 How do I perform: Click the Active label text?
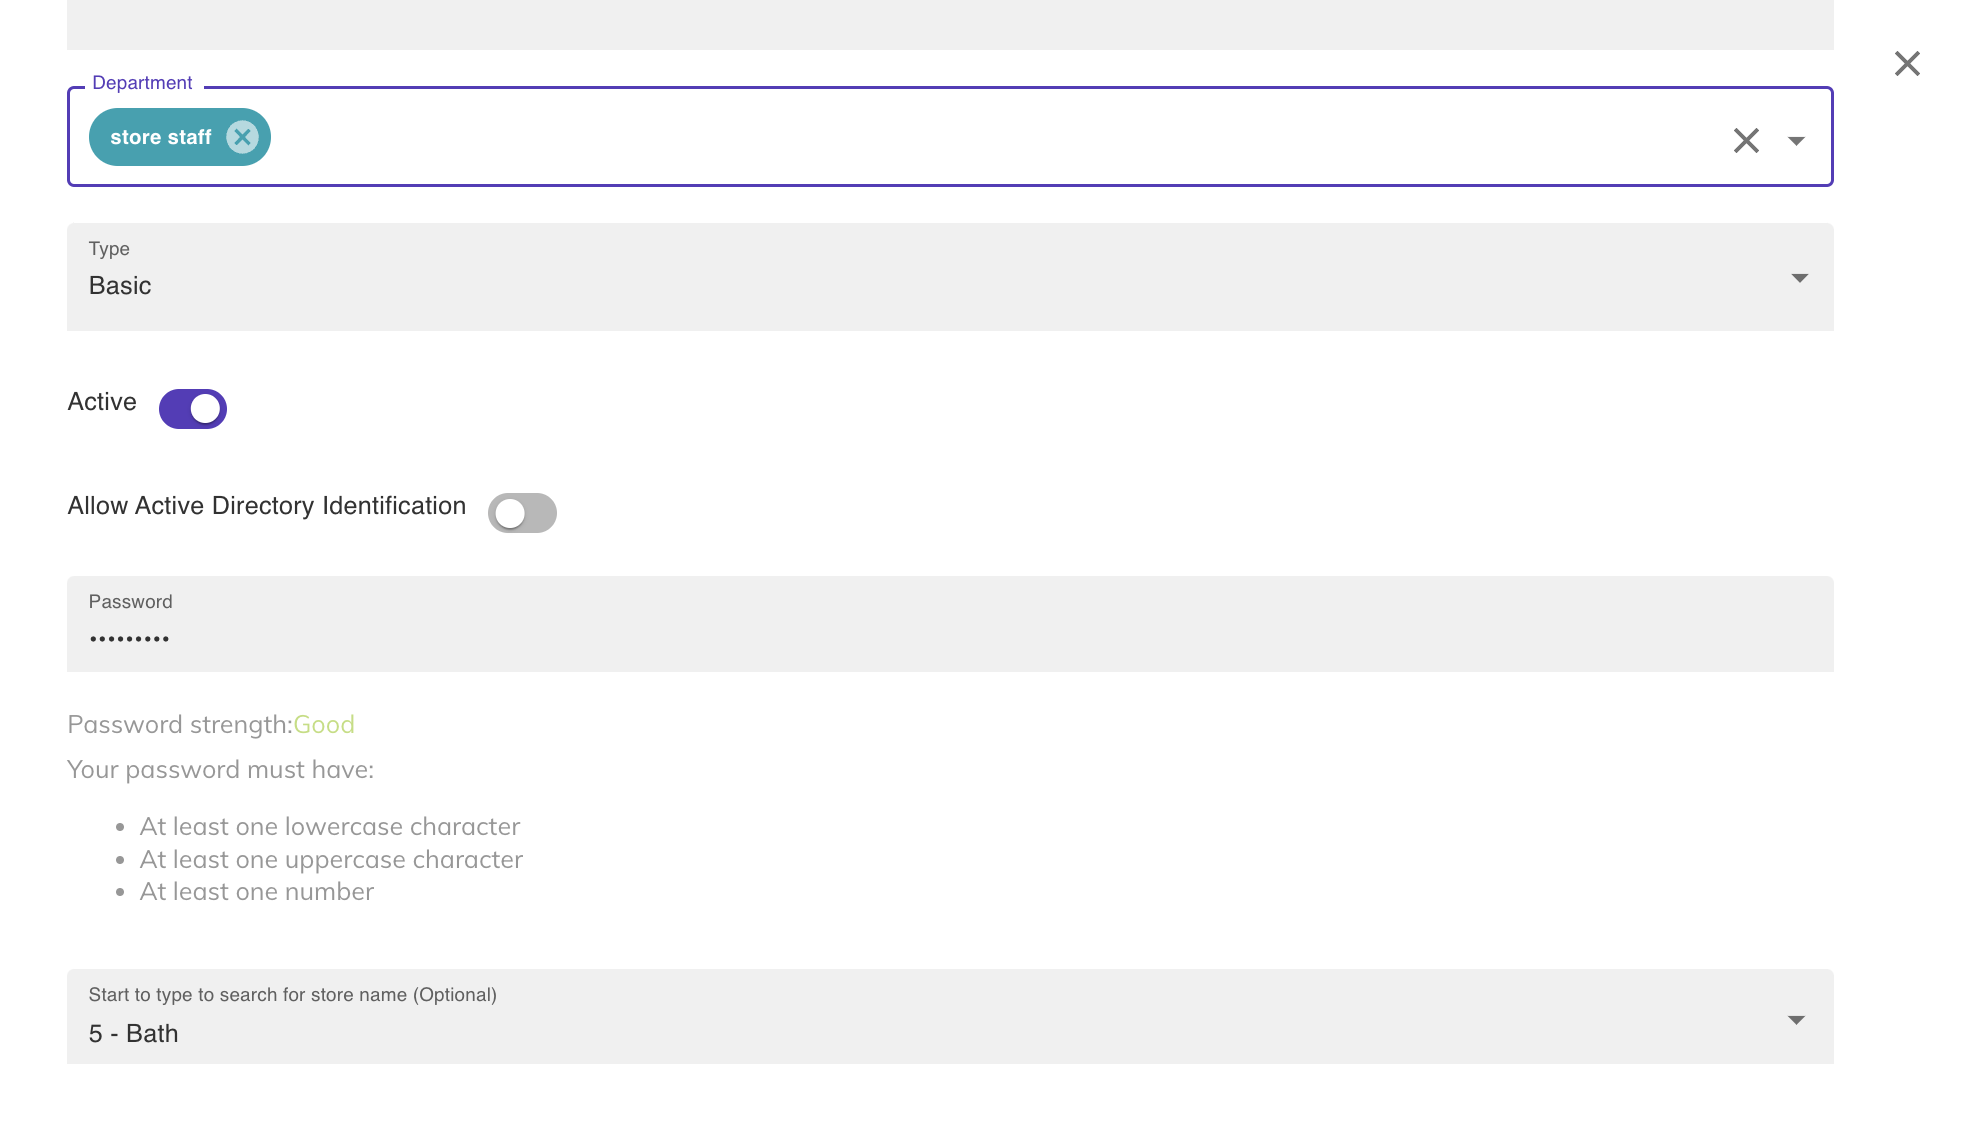coord(102,402)
